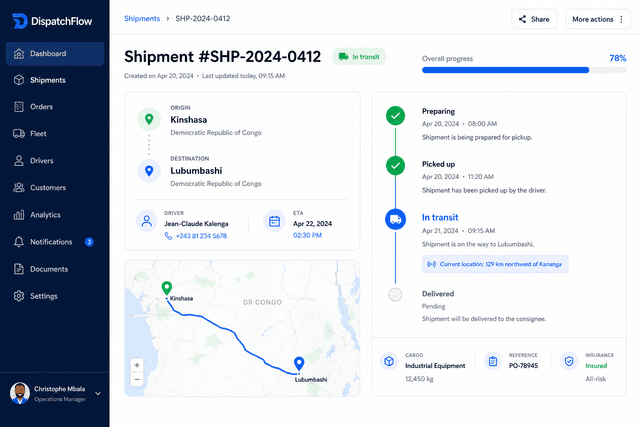The image size is (640, 427).
Task: Click the Kinshasa origin city name
Action: click(189, 120)
